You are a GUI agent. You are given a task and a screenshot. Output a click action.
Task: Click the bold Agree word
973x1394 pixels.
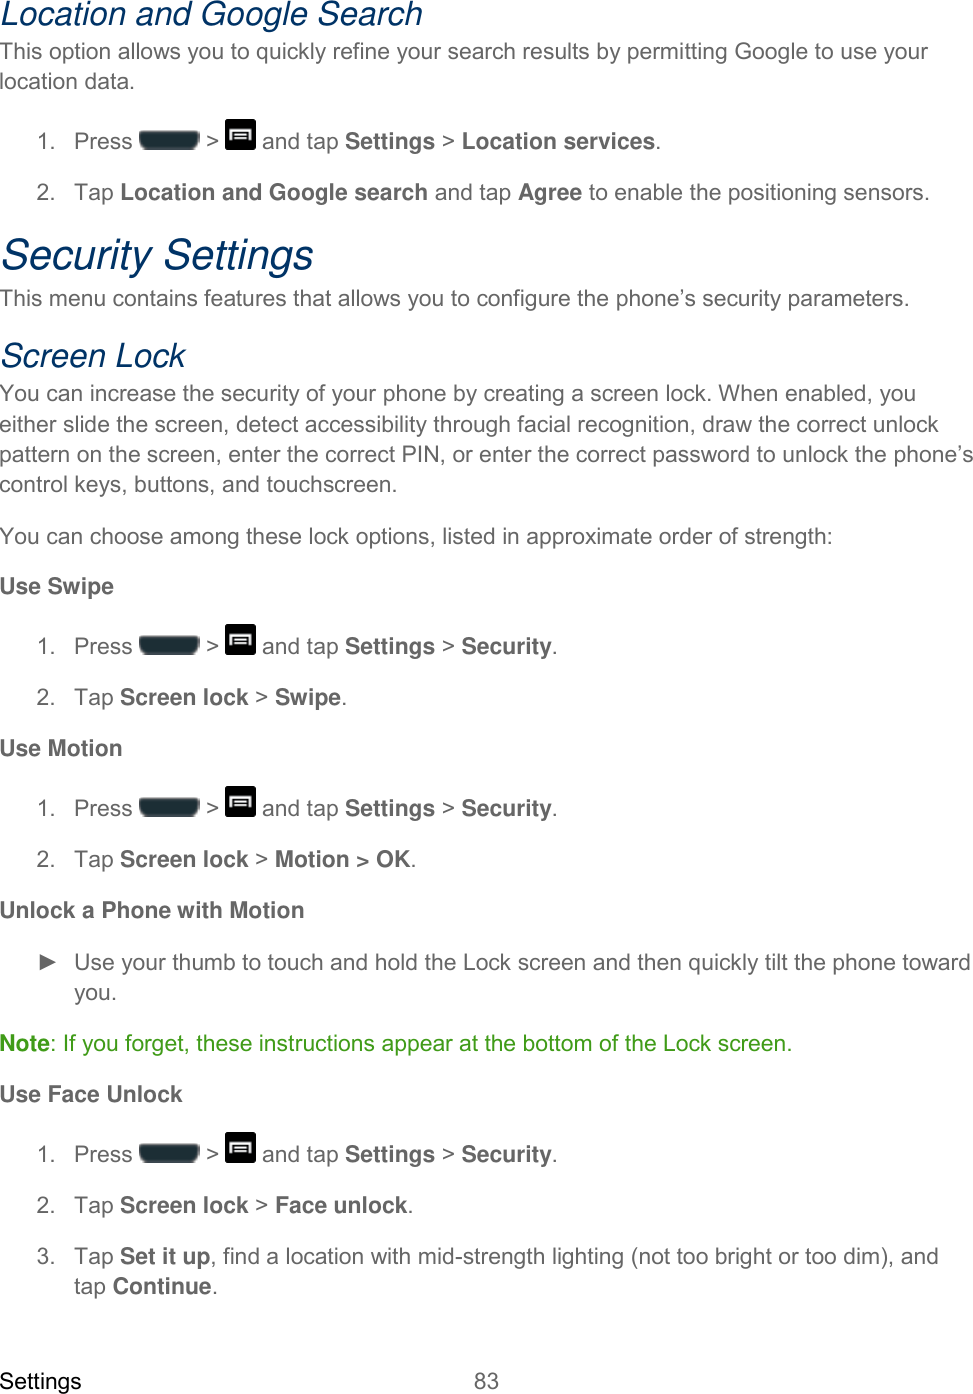click(550, 193)
